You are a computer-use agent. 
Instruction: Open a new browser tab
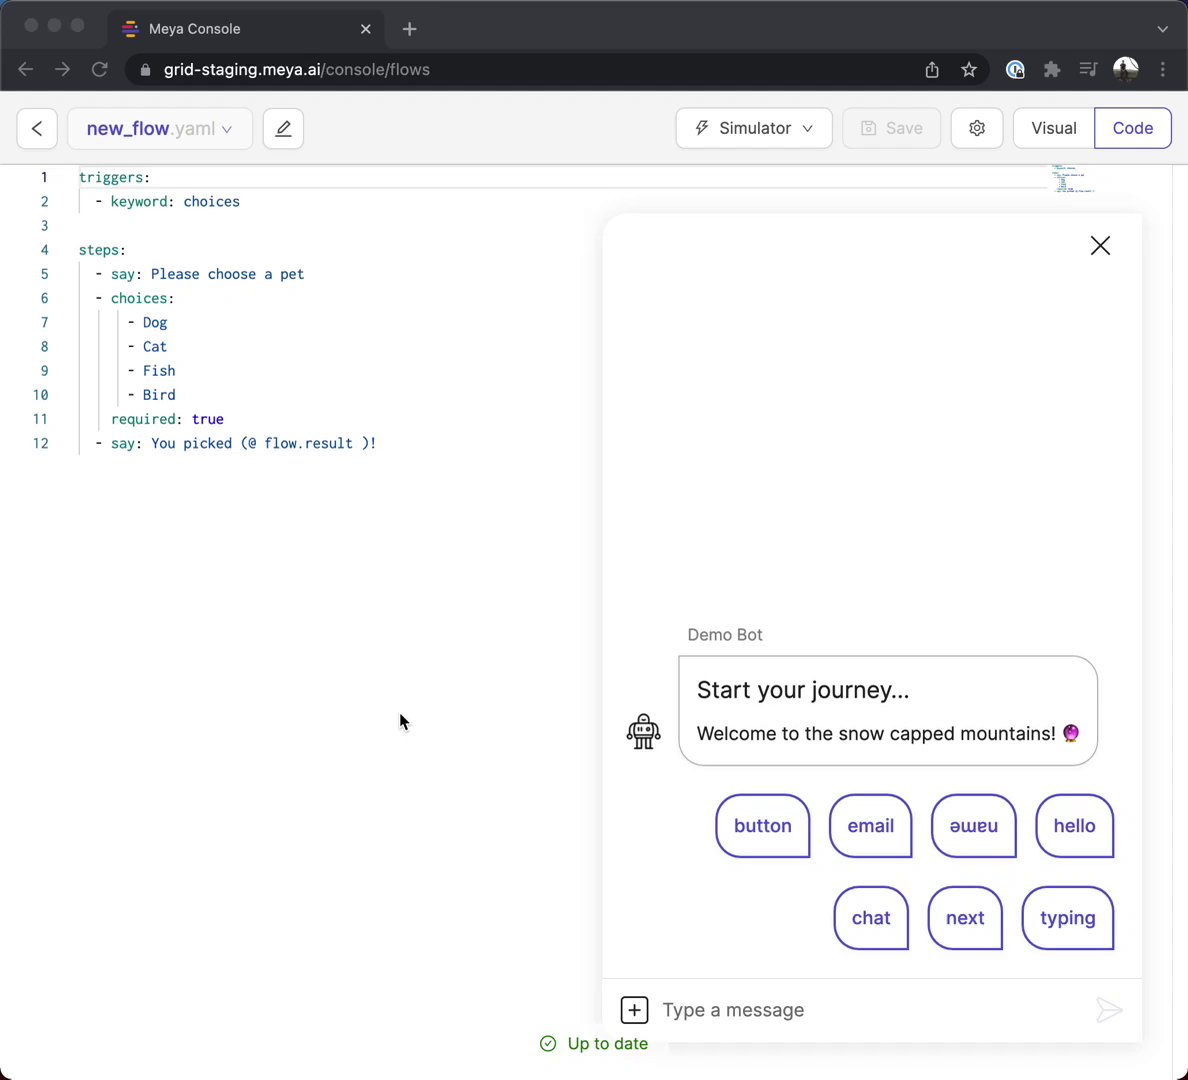click(409, 29)
